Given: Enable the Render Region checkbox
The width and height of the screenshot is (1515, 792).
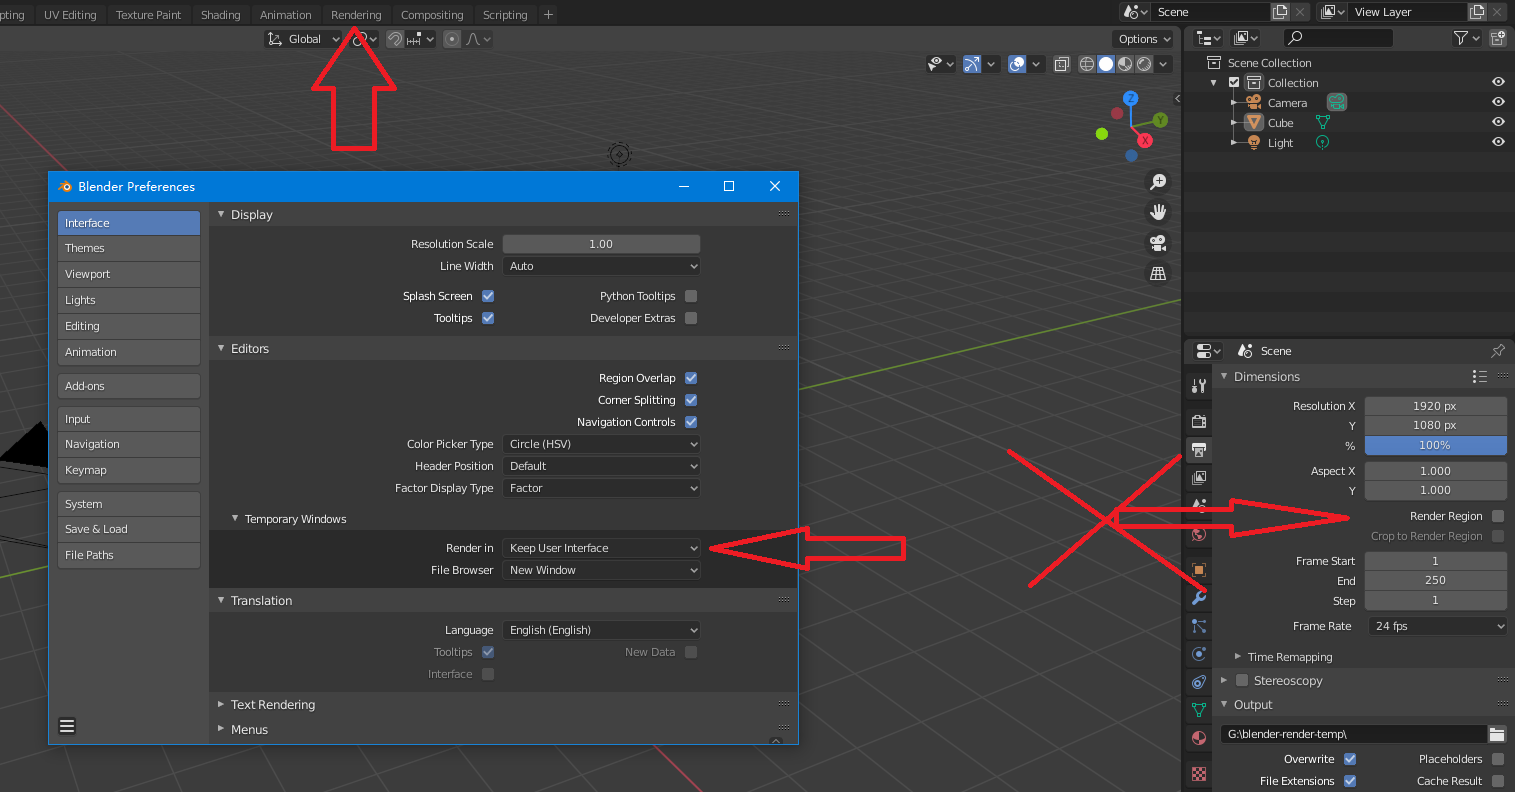Looking at the screenshot, I should (x=1498, y=516).
